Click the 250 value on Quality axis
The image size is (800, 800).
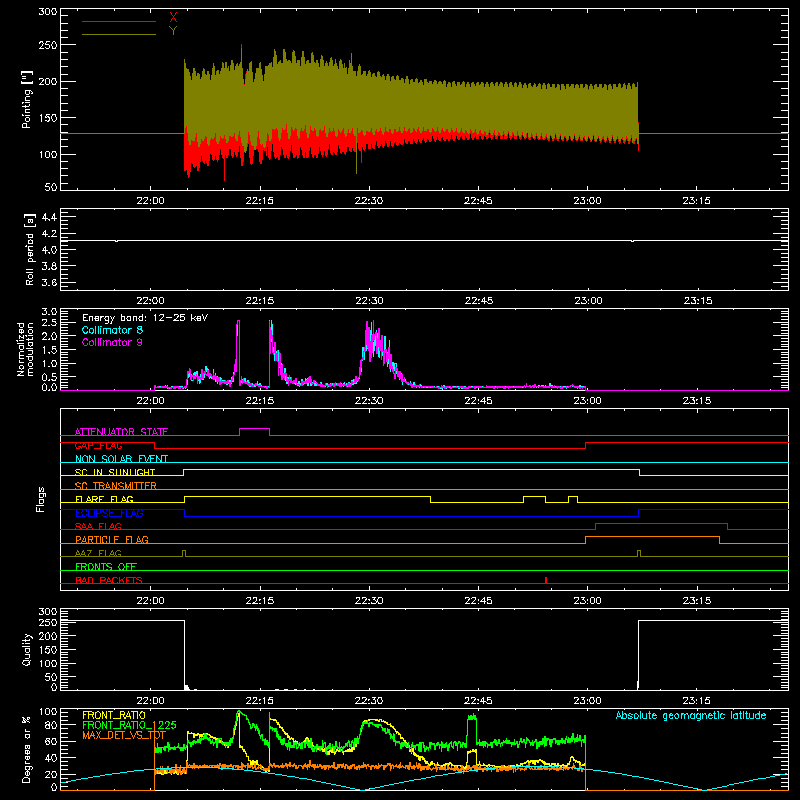click(48, 623)
